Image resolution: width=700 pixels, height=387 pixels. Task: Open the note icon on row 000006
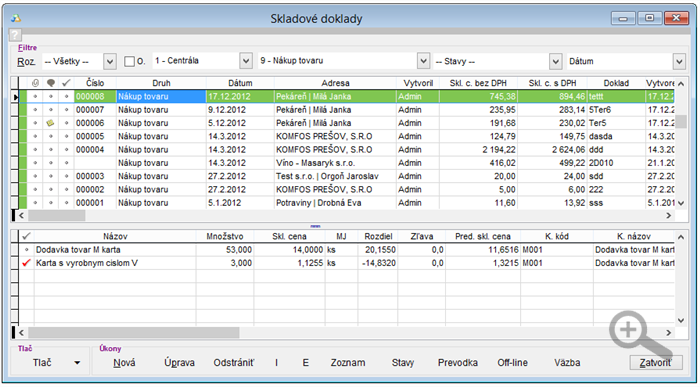point(50,123)
